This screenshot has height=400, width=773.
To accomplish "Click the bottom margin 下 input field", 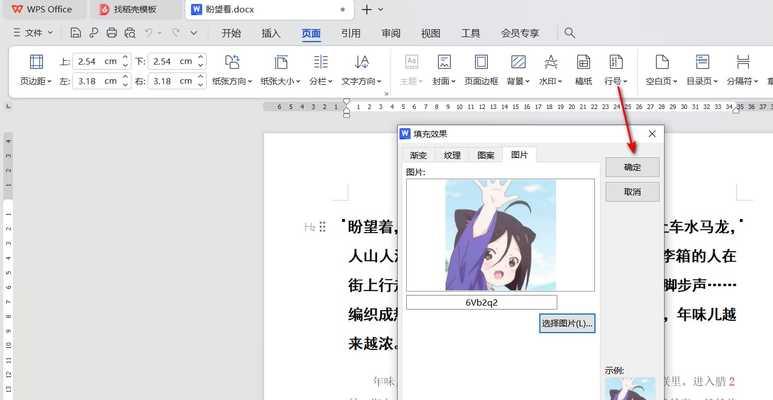I will 172,62.
